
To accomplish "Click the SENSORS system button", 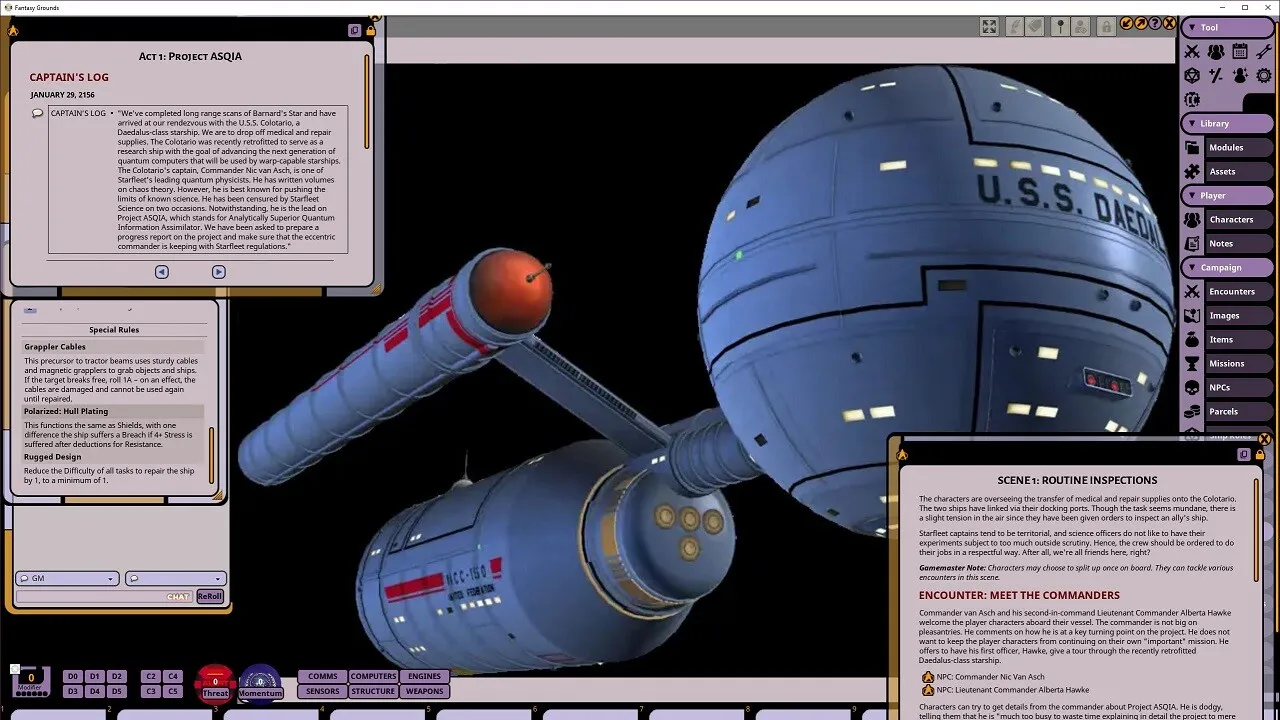I will [x=323, y=691].
